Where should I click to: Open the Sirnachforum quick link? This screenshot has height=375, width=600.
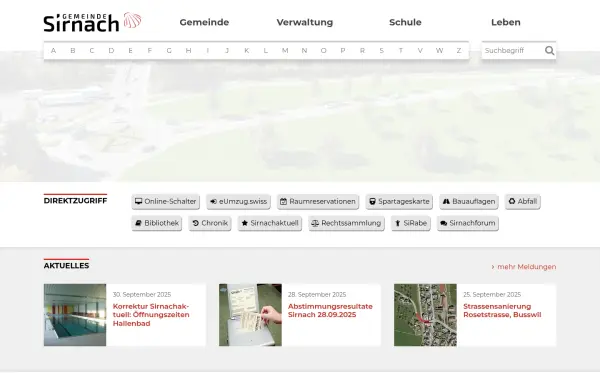coord(468,223)
